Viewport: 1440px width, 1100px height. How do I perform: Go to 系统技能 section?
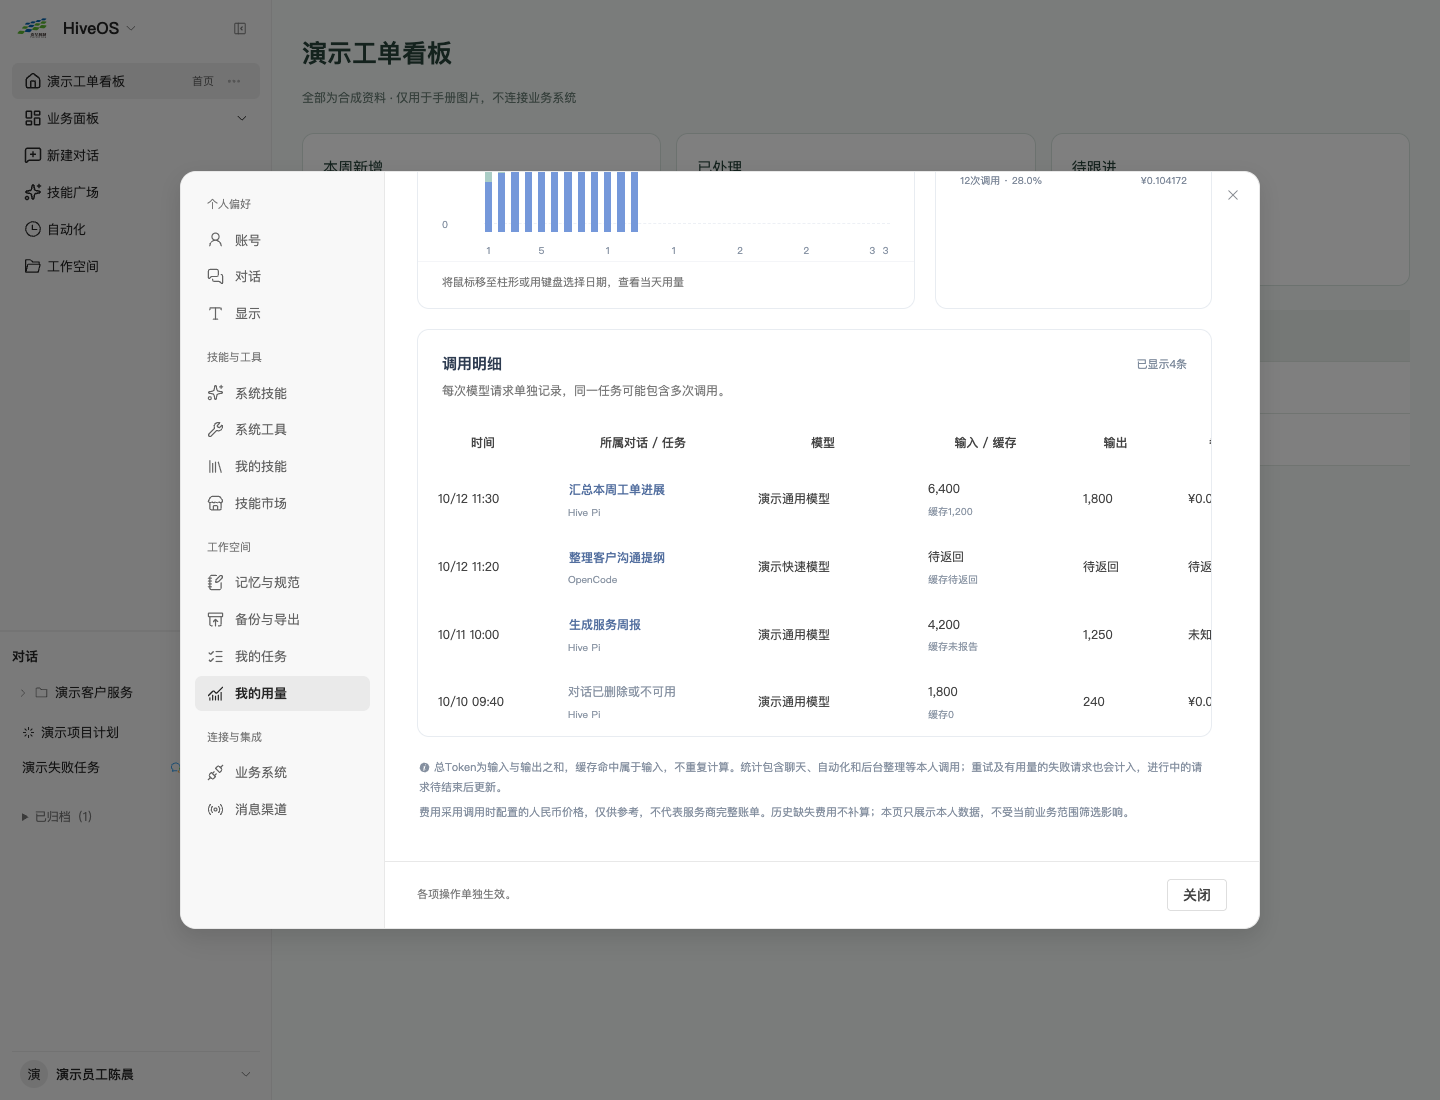tap(282, 393)
